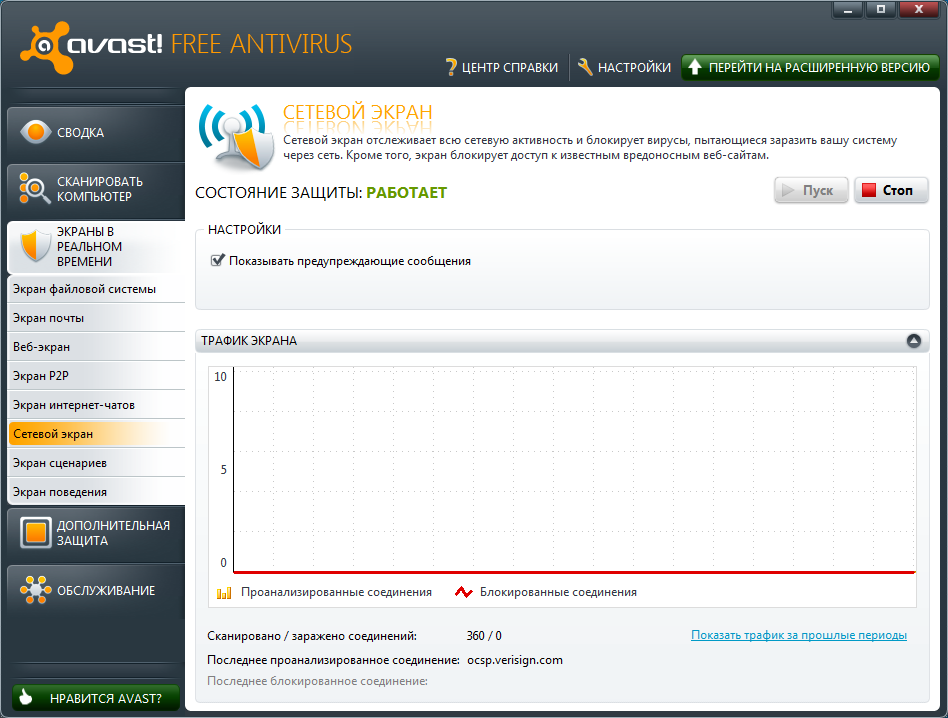The image size is (948, 718).
Task: Select Сетевой экран item
Action: click(x=96, y=434)
